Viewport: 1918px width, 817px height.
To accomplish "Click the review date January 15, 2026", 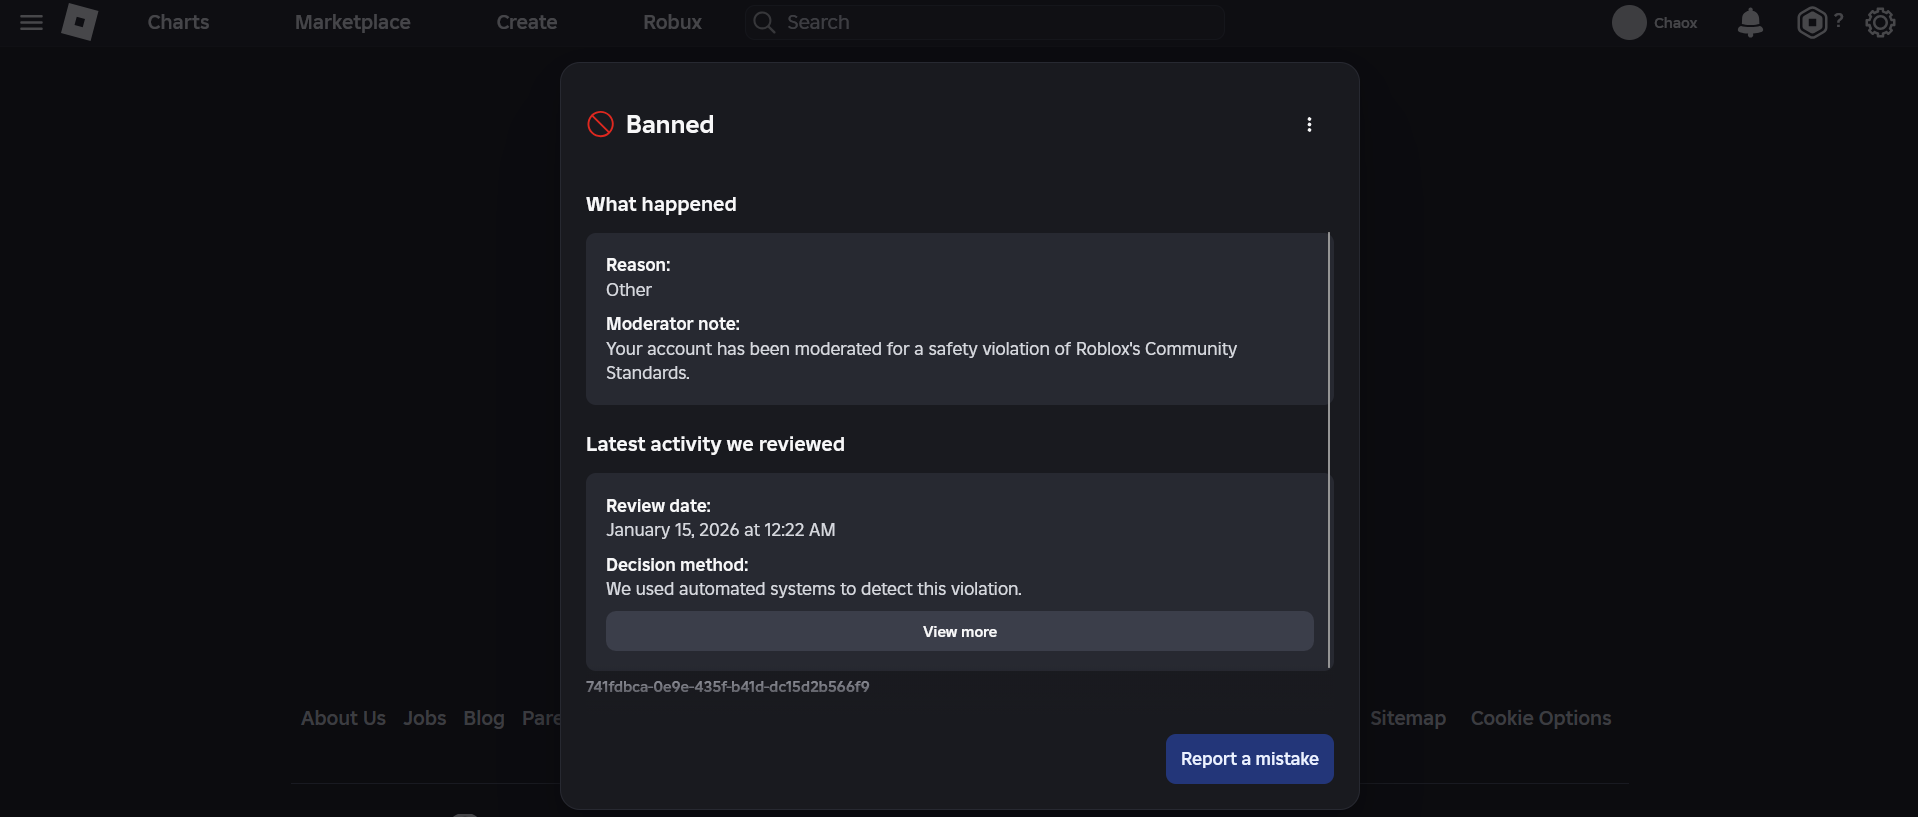I will [x=720, y=530].
